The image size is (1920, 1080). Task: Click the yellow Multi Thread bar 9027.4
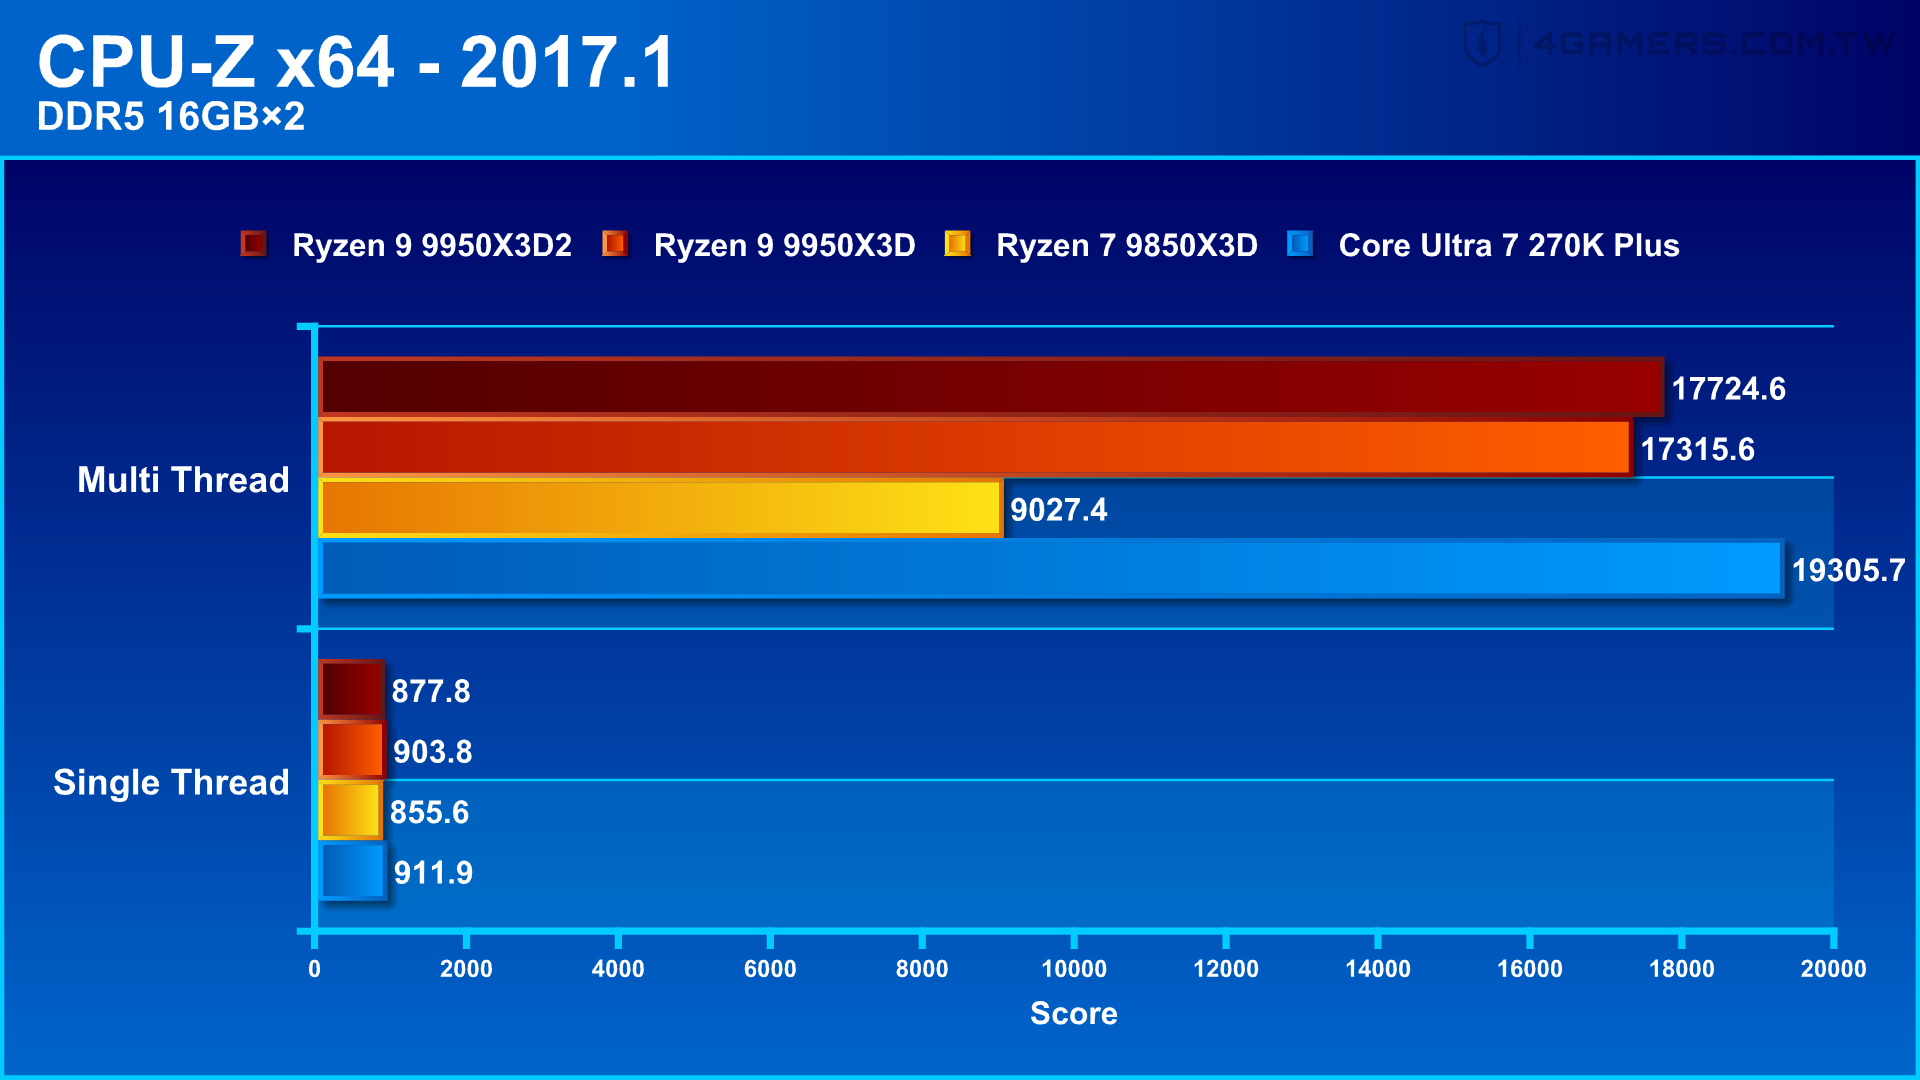(660, 508)
